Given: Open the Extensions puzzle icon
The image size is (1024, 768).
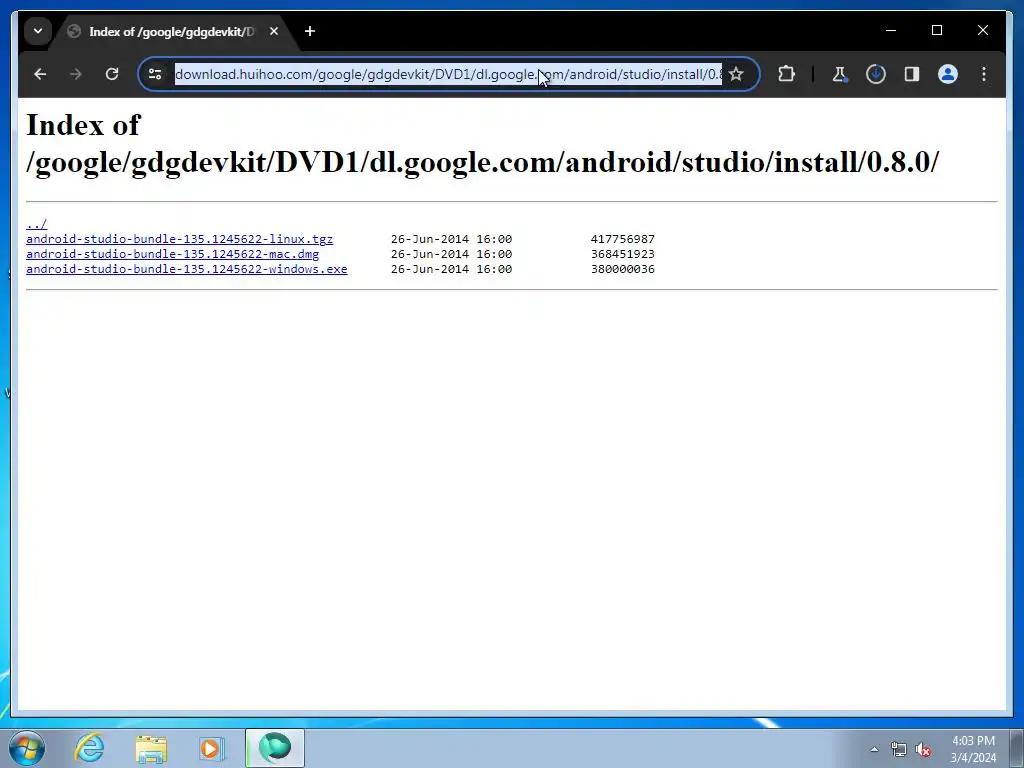Looking at the screenshot, I should coord(786,74).
